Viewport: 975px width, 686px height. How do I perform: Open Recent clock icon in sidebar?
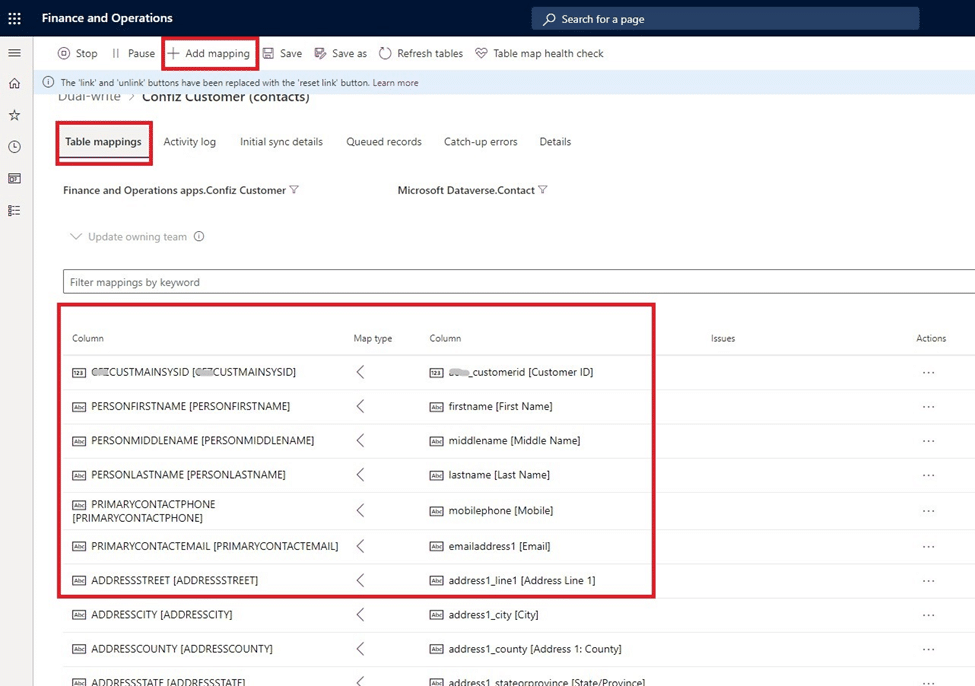(14, 147)
